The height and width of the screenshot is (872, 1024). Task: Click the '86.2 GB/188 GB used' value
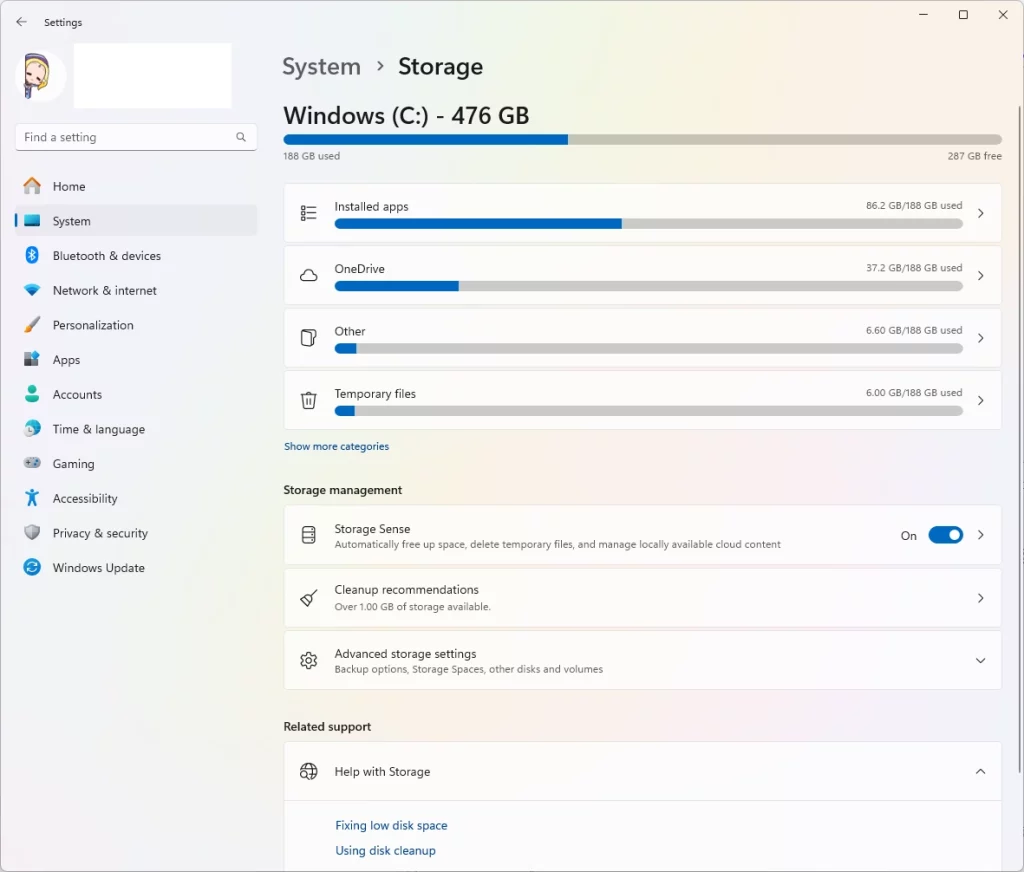point(914,205)
